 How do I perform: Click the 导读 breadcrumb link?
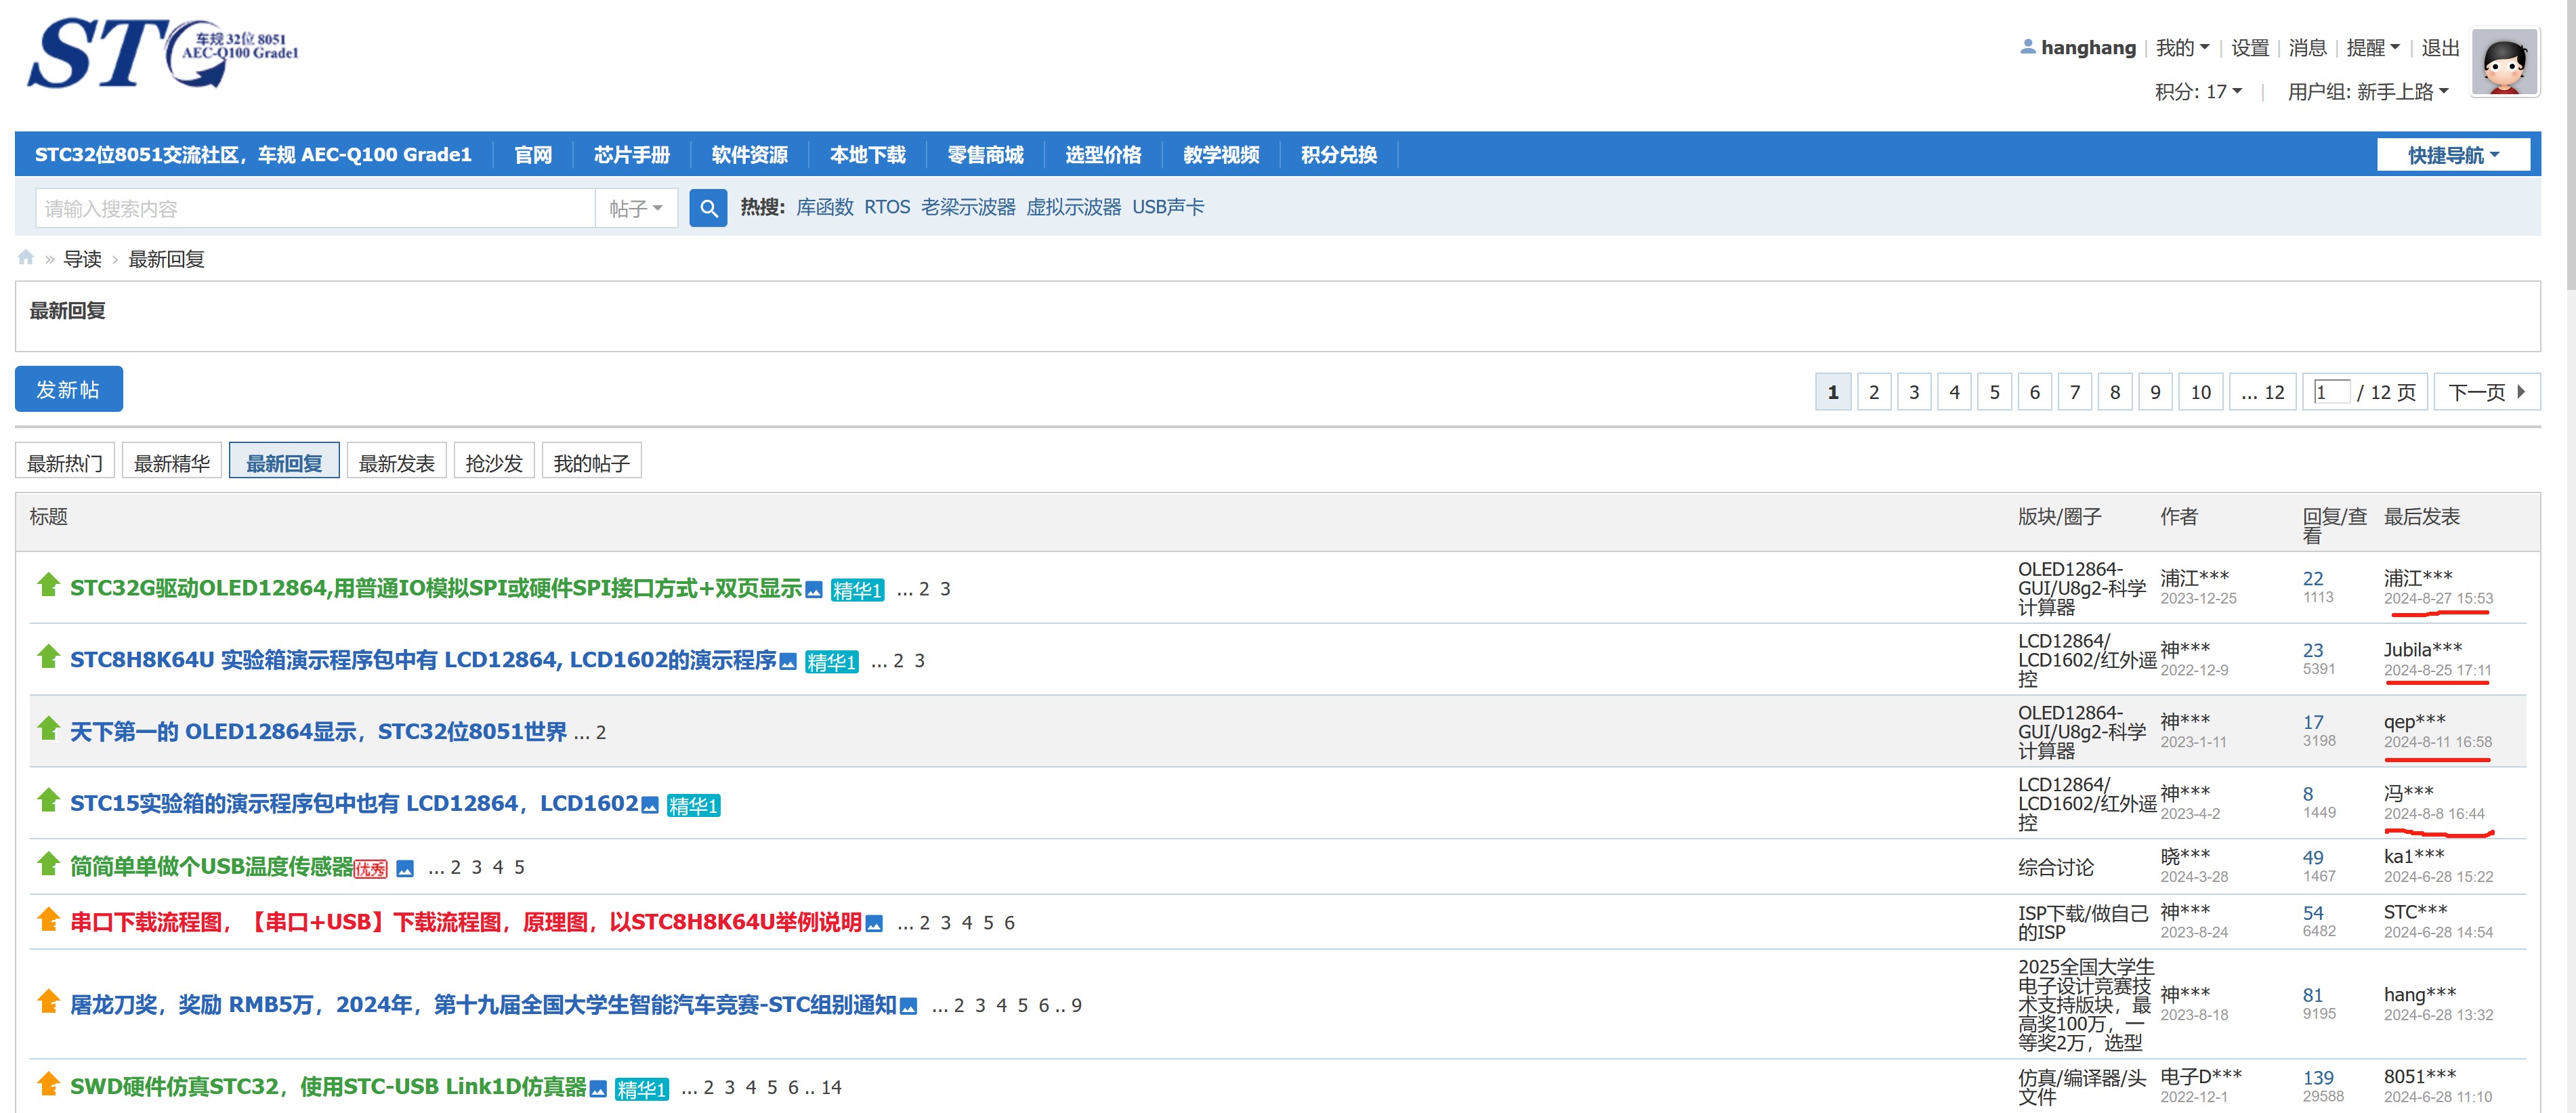82,259
